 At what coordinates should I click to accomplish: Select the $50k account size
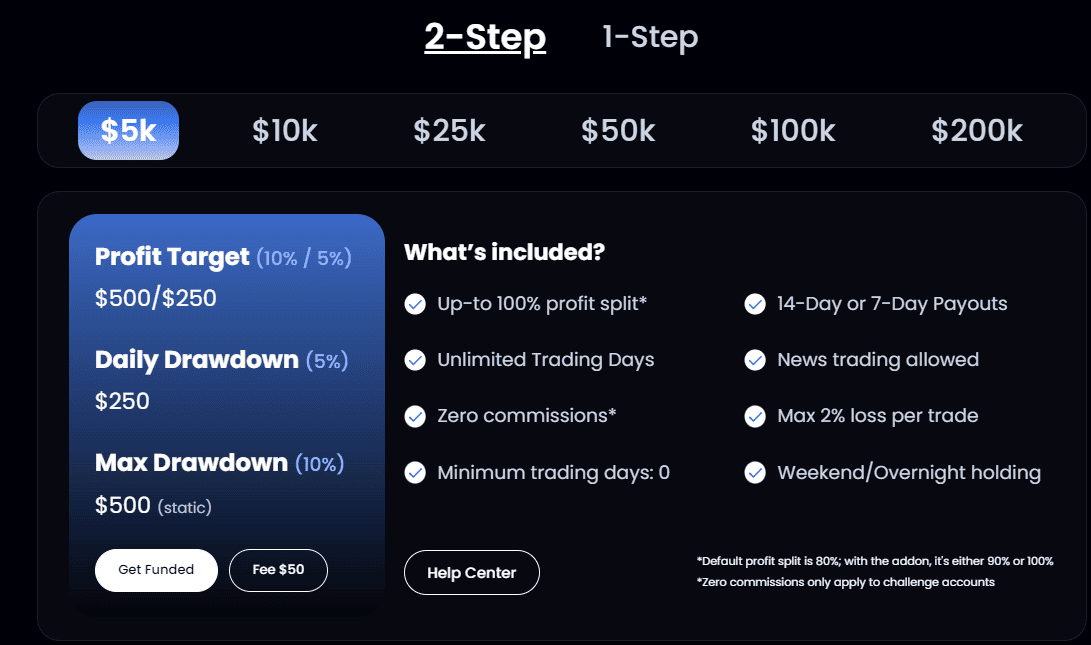click(x=617, y=130)
